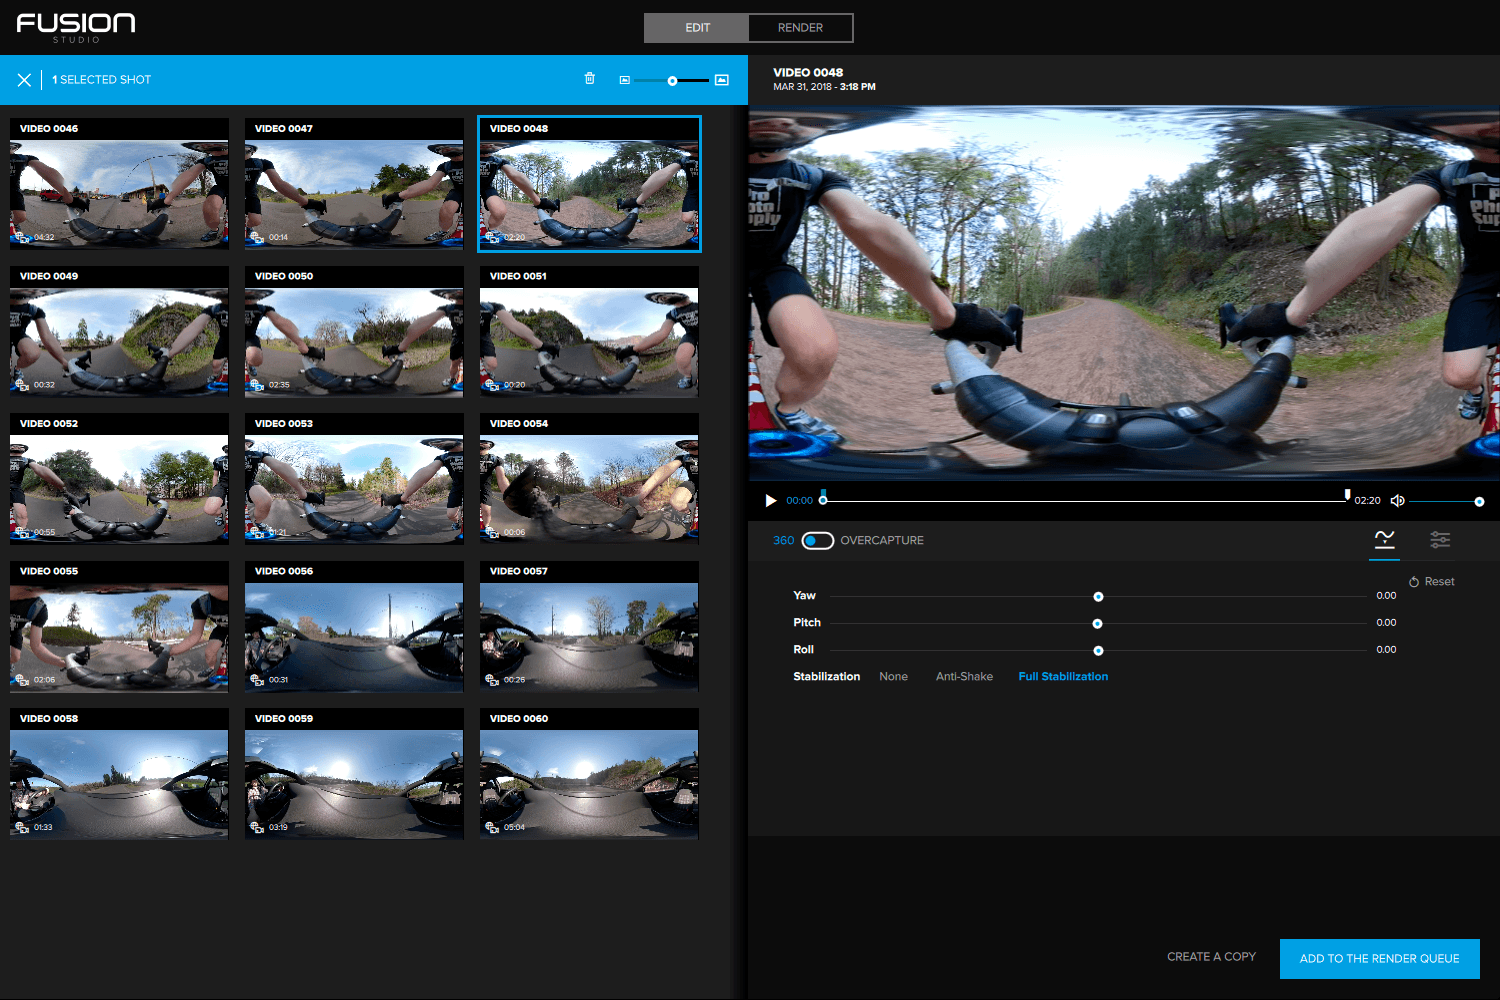Click the 360 video icon on VIDEO 0056
This screenshot has height=1000, width=1500.
[x=257, y=679]
